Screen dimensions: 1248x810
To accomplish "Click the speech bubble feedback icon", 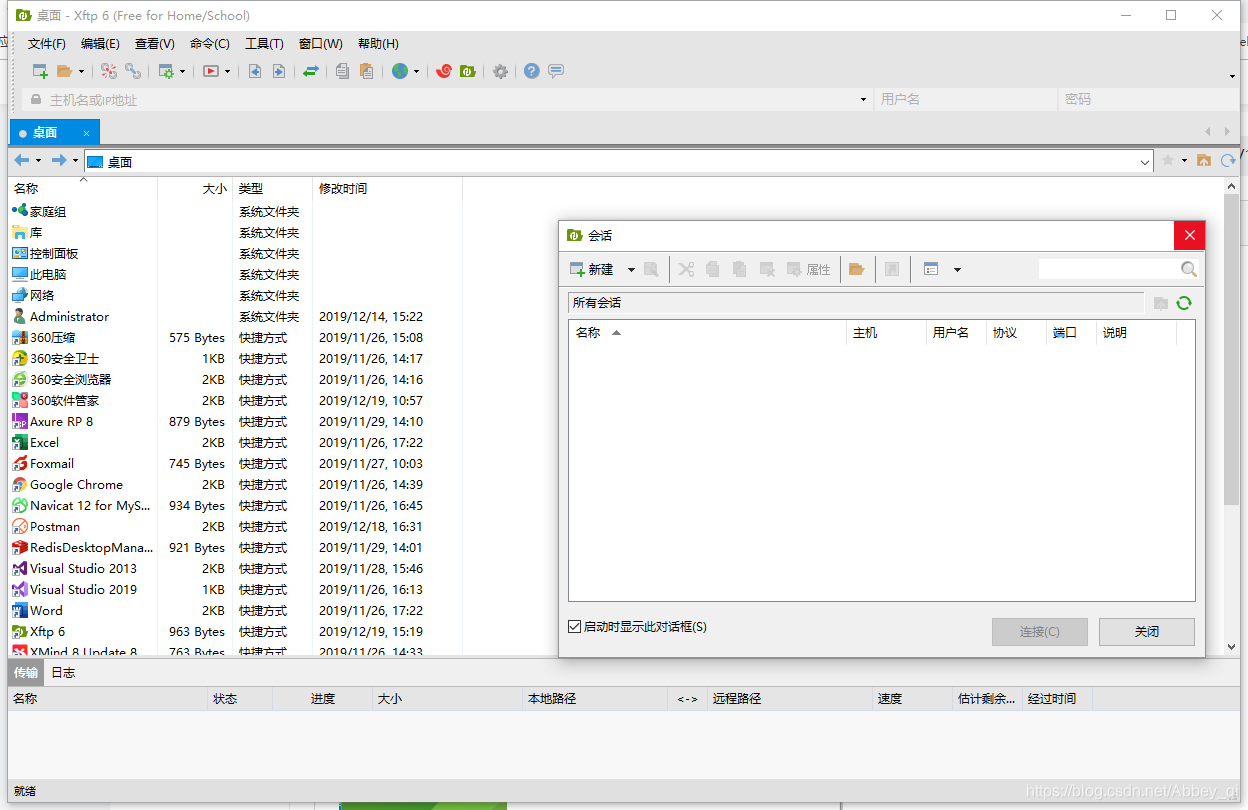I will [556, 71].
